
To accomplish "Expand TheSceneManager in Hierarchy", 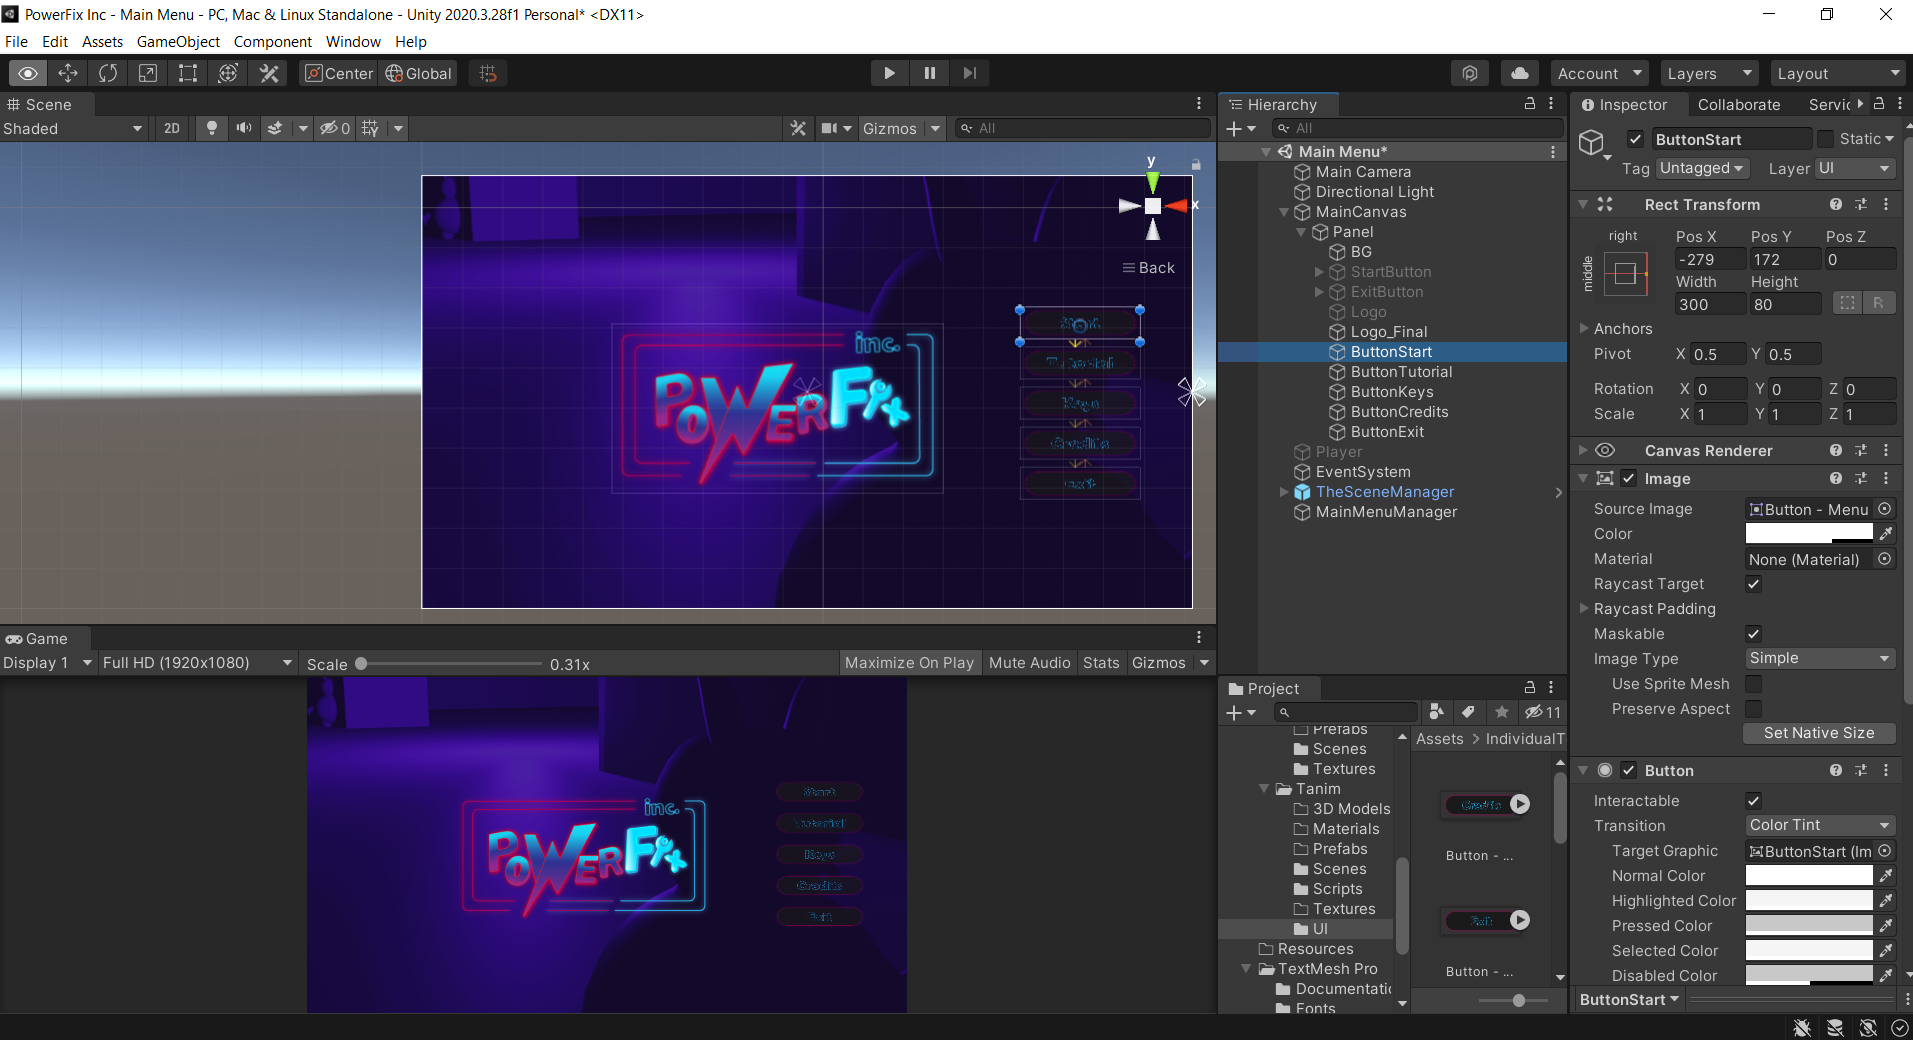I will click(x=1285, y=491).
